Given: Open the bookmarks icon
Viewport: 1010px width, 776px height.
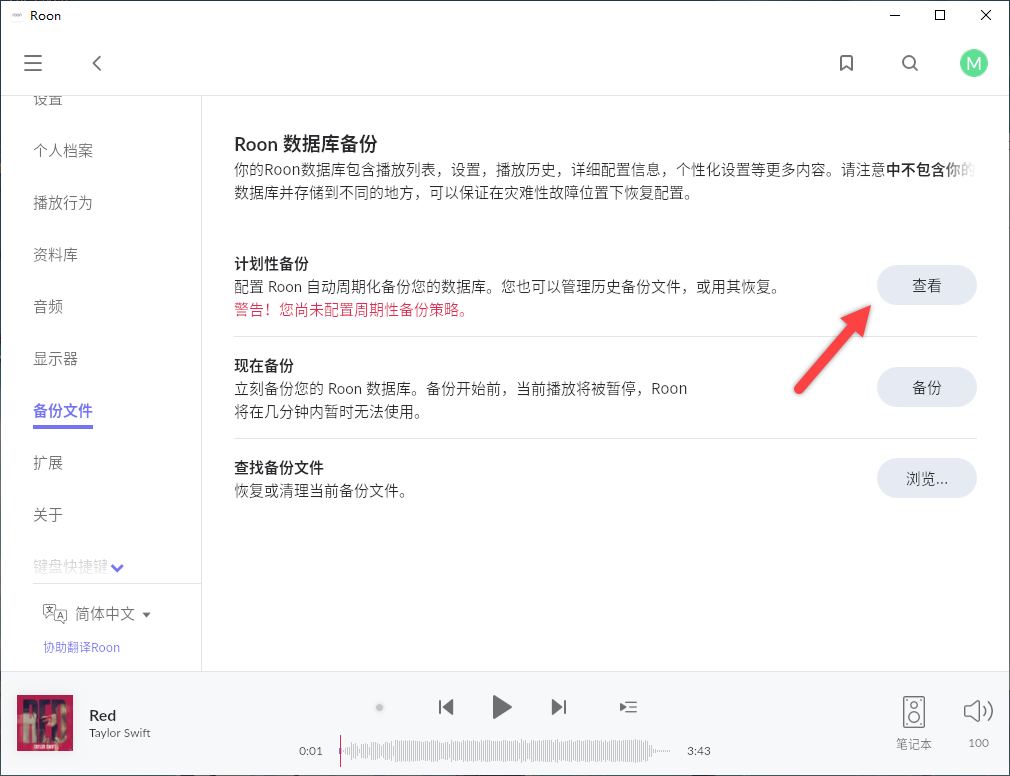Looking at the screenshot, I should point(846,63).
